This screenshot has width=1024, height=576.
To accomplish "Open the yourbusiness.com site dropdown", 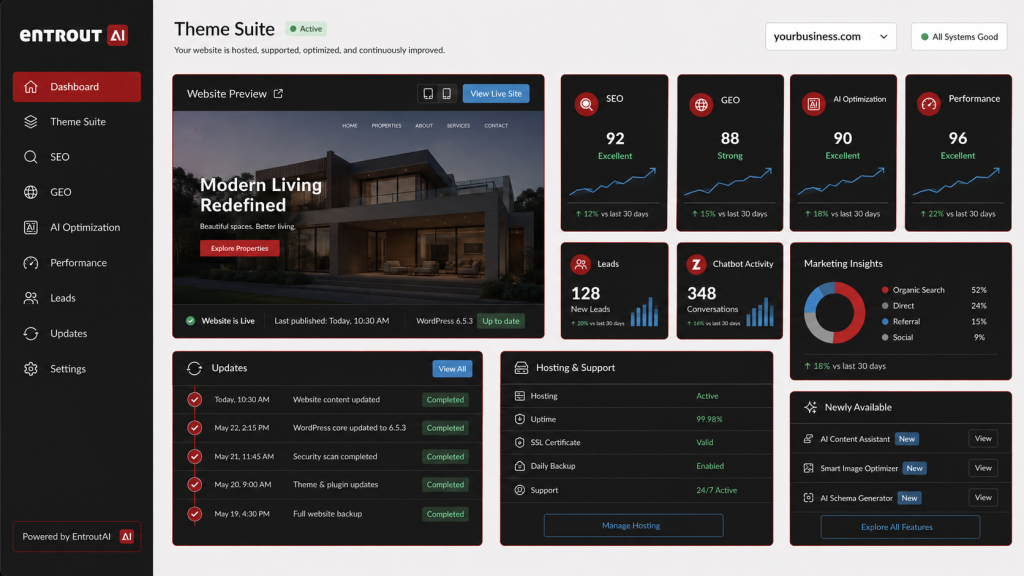I will 830,37.
